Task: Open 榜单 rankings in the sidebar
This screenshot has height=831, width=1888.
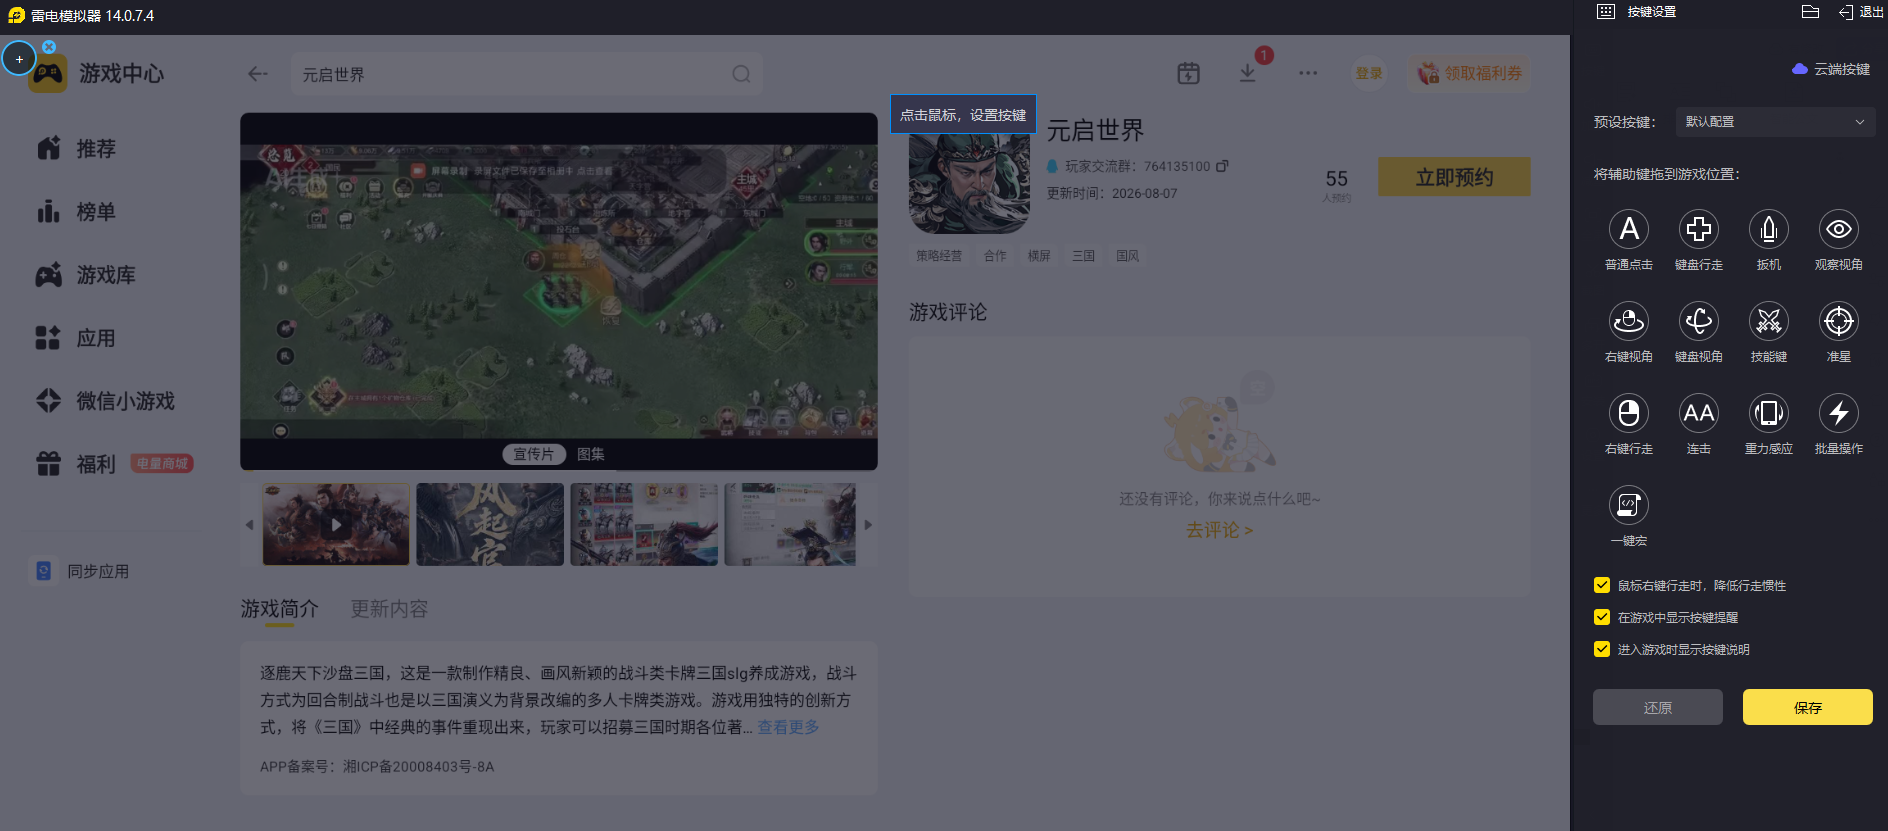Action: pyautogui.click(x=77, y=212)
